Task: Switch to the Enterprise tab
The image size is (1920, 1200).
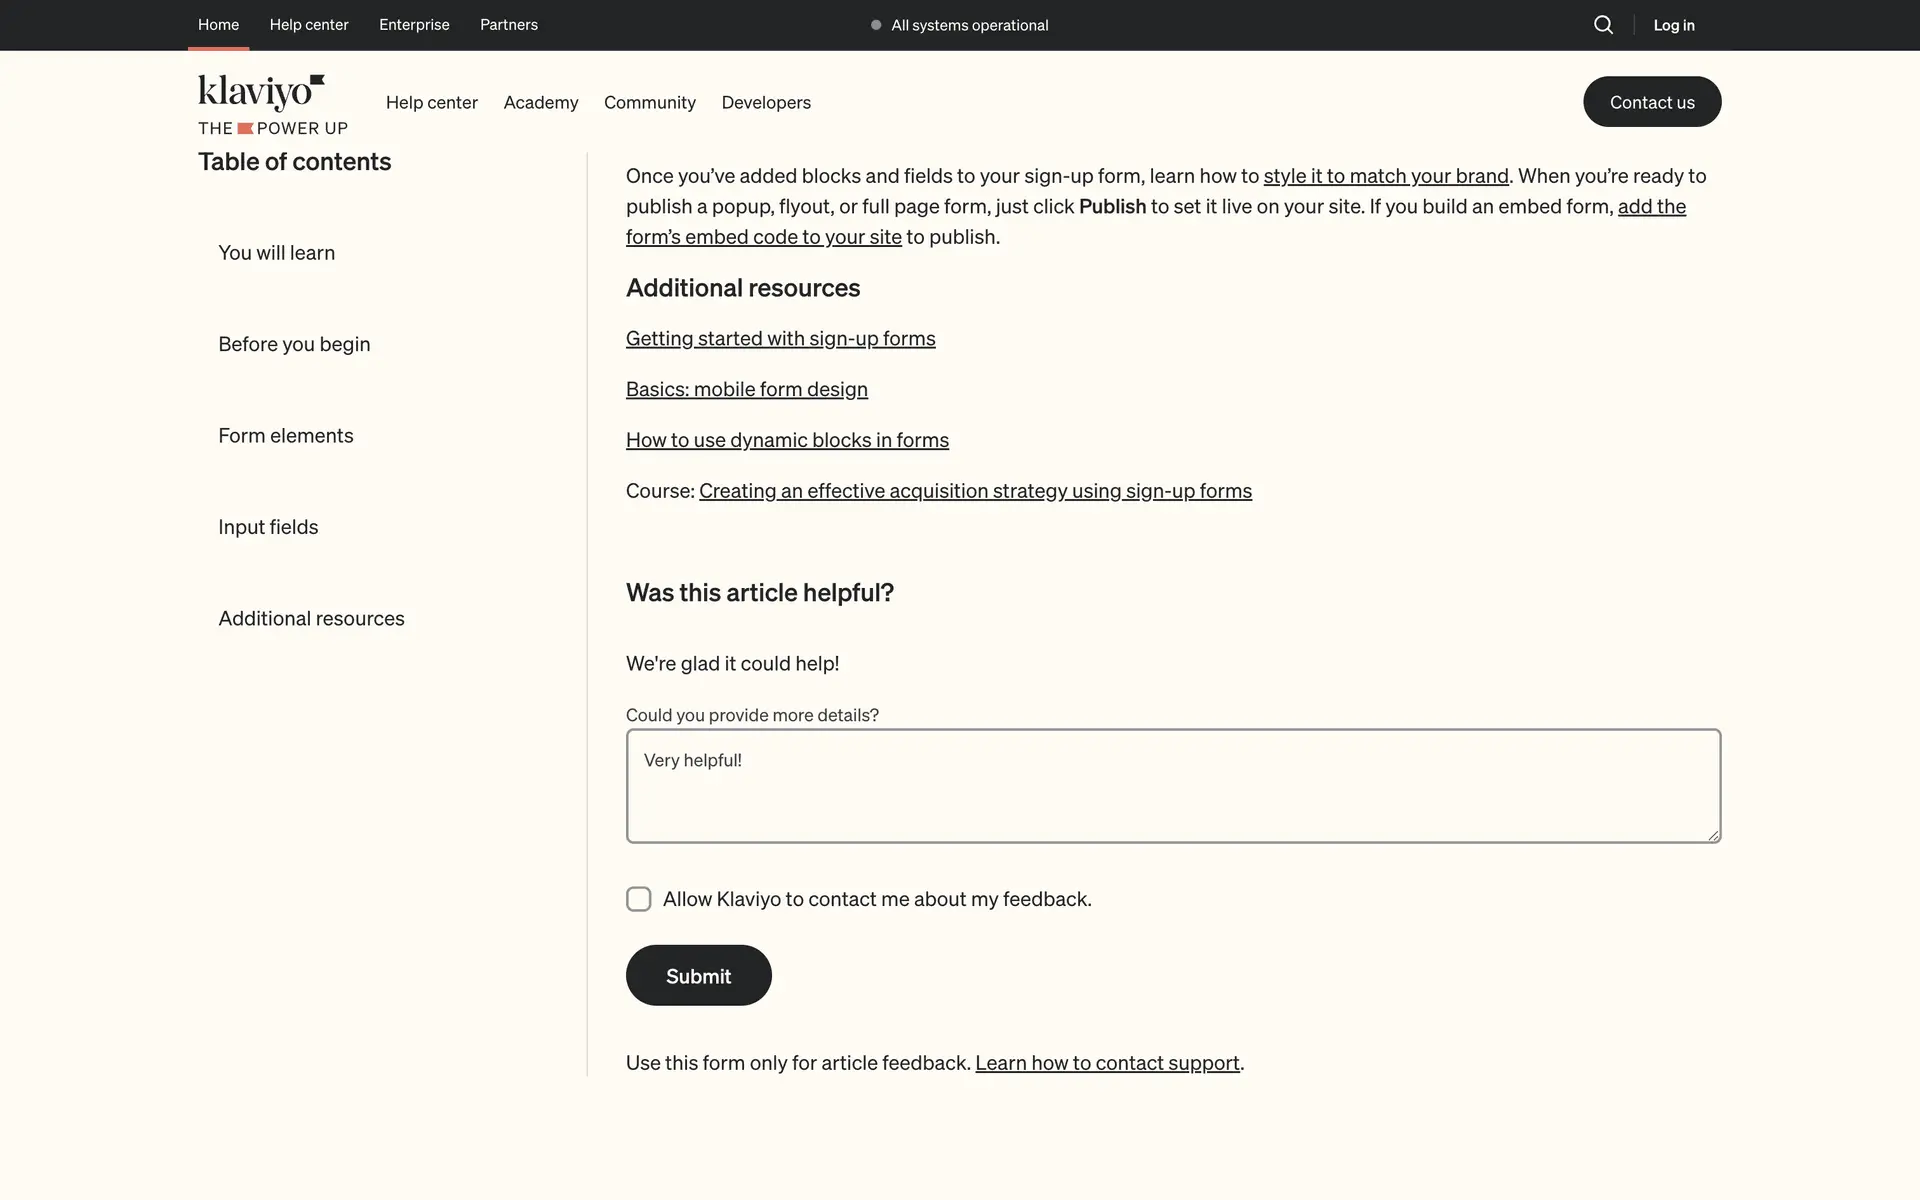Action: 414,25
